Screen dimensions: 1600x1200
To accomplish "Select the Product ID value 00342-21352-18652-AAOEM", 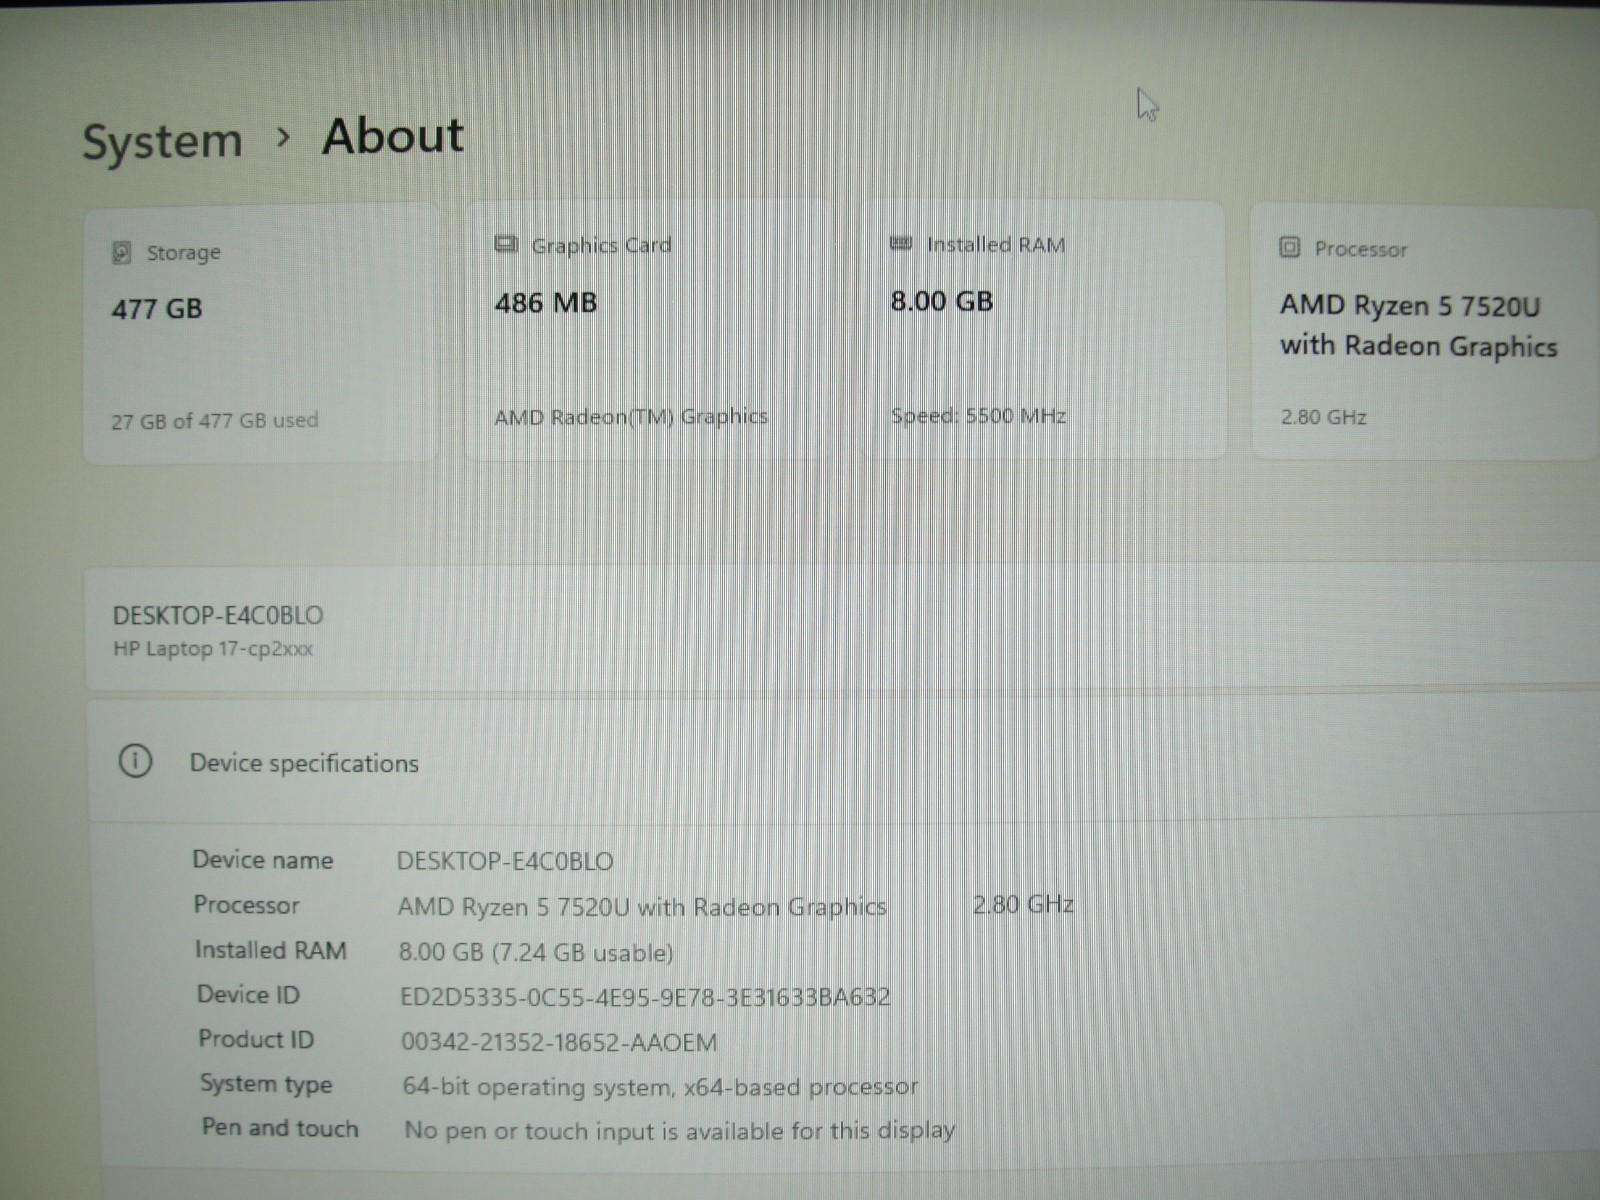I will click(559, 1042).
